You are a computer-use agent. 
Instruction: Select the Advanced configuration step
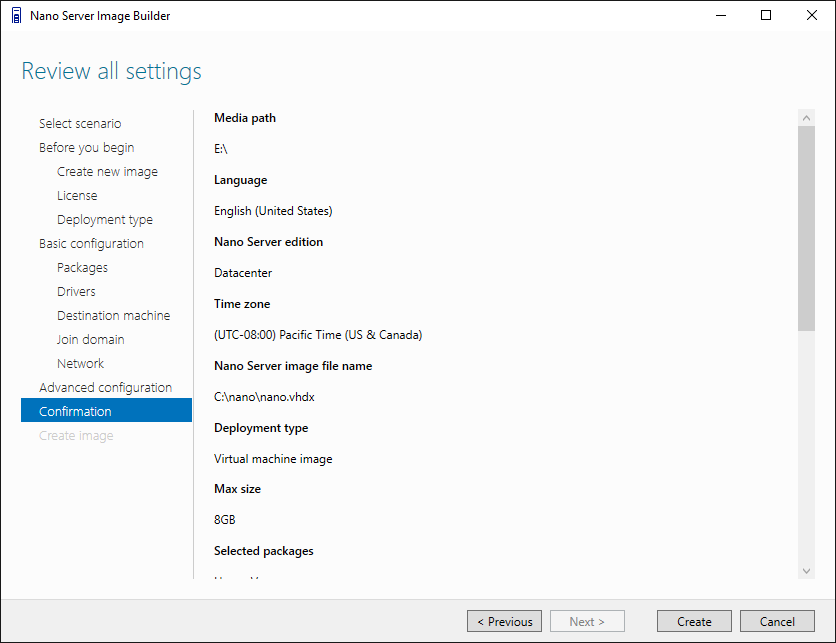tap(106, 388)
